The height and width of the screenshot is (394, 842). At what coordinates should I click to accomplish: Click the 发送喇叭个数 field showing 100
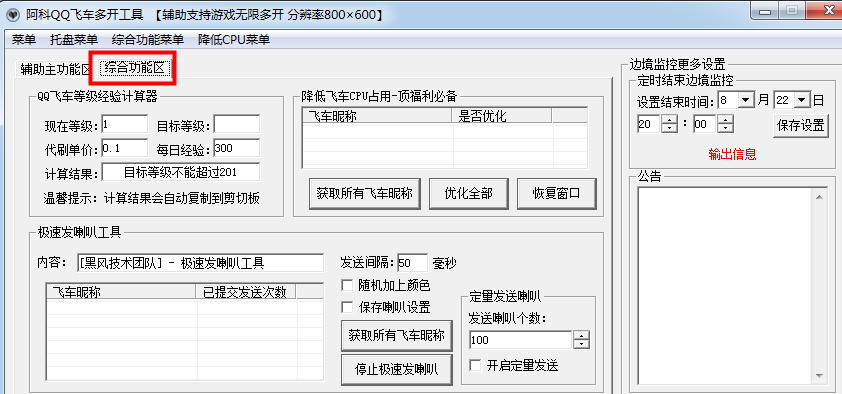coord(521,340)
